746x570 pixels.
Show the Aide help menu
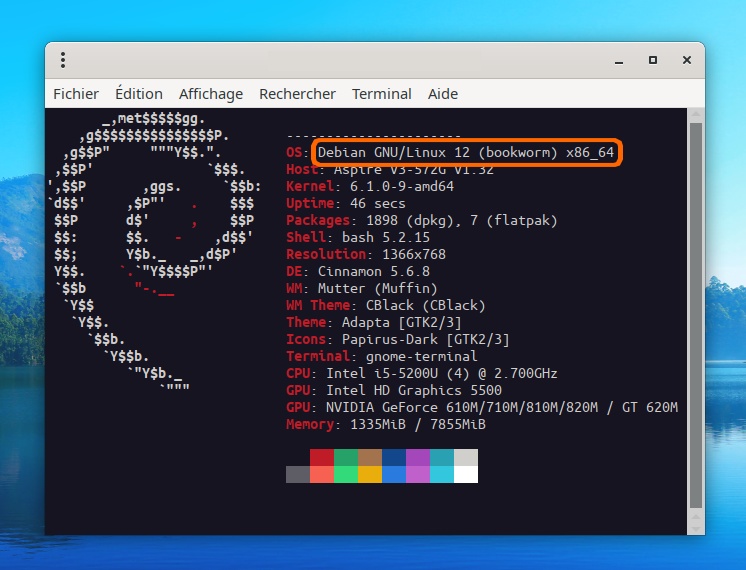443,94
